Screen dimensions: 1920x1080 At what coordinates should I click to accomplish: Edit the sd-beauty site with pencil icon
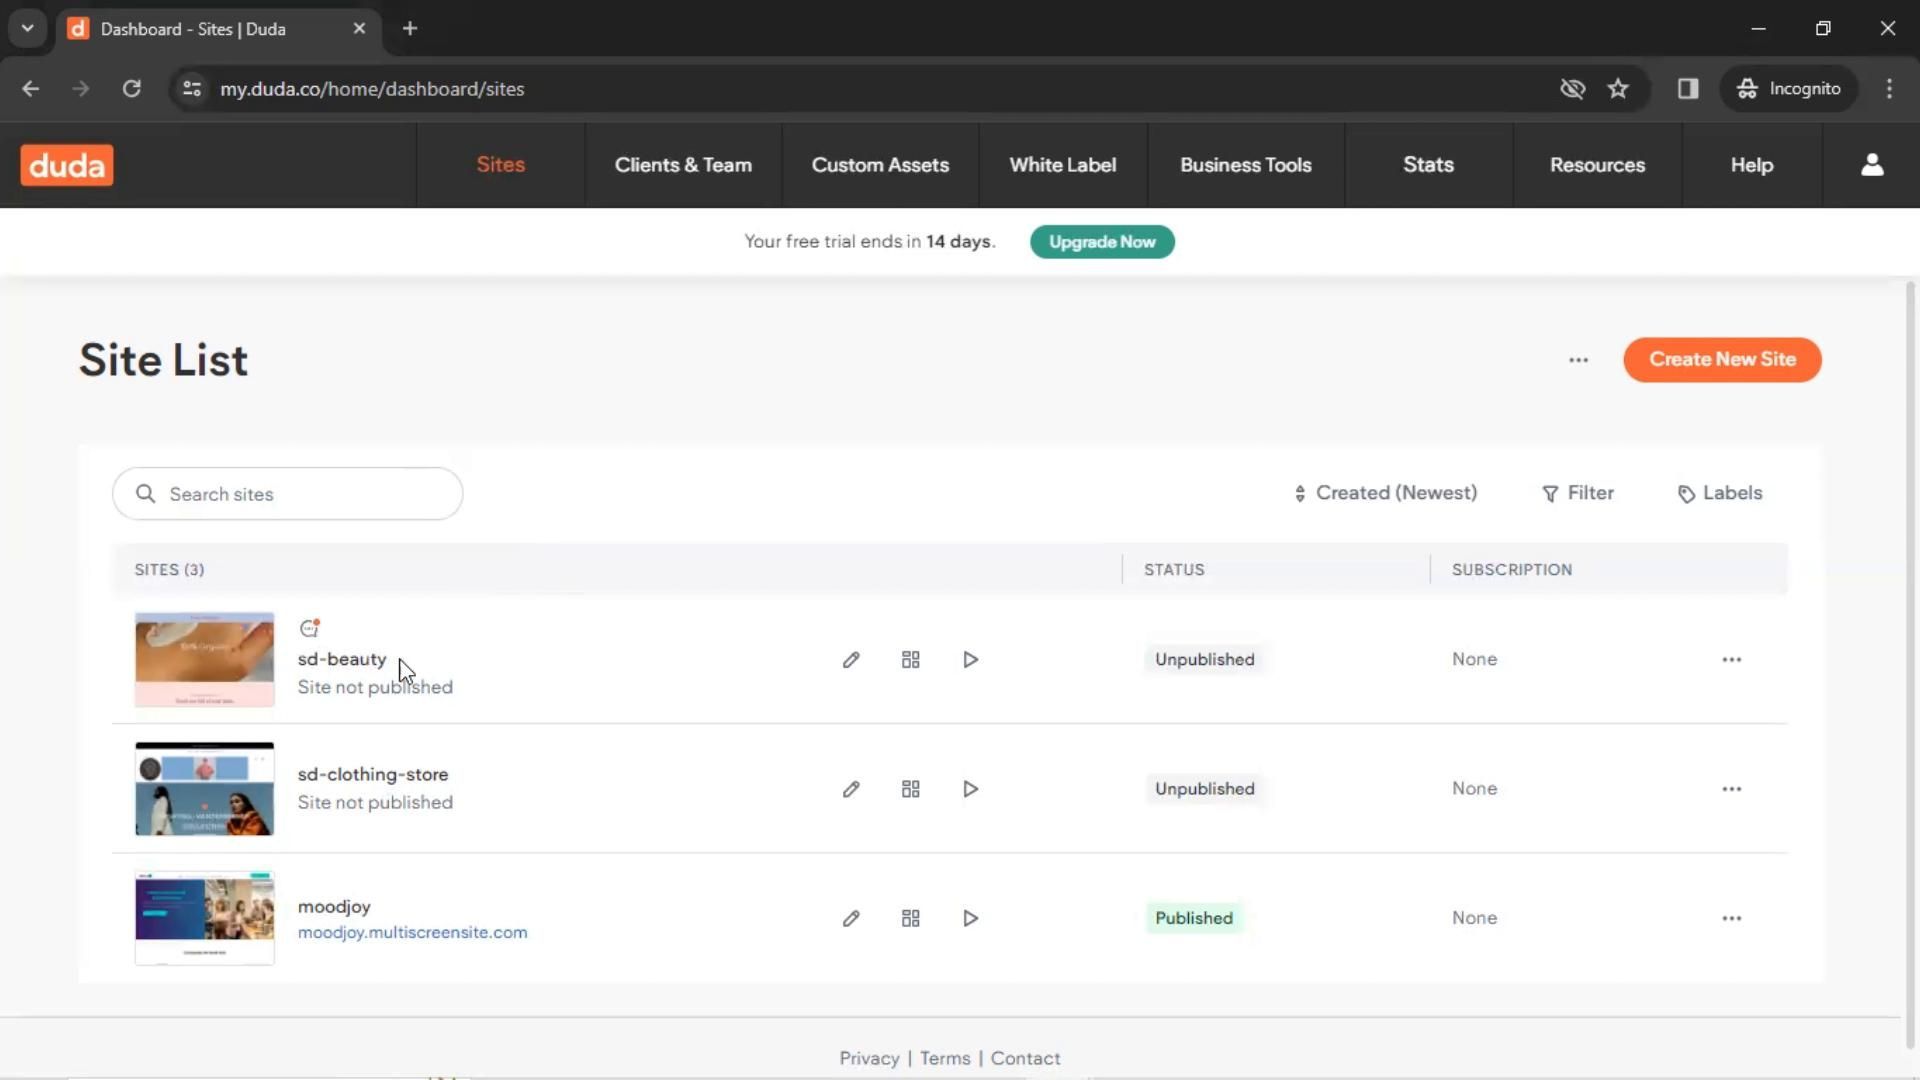point(851,660)
